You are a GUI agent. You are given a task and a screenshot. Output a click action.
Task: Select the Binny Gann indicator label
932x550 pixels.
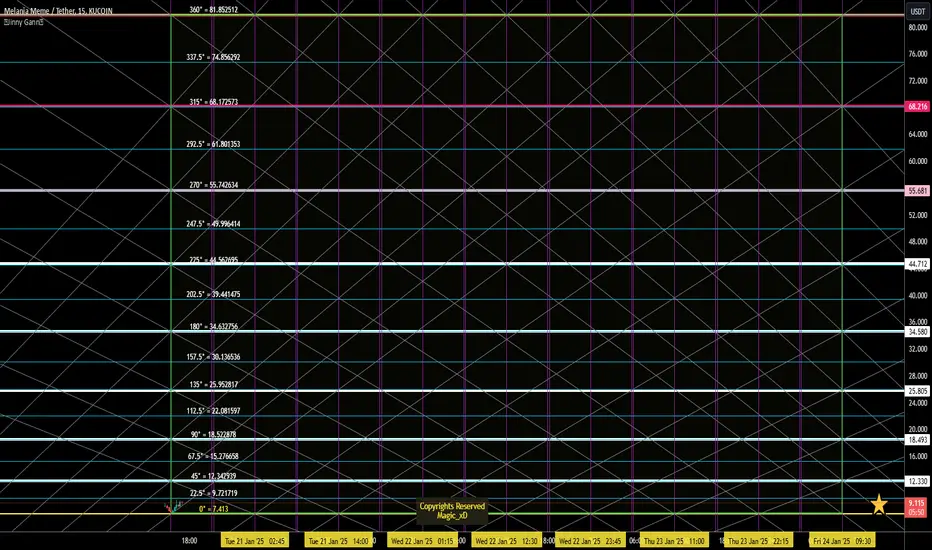(x=24, y=22)
